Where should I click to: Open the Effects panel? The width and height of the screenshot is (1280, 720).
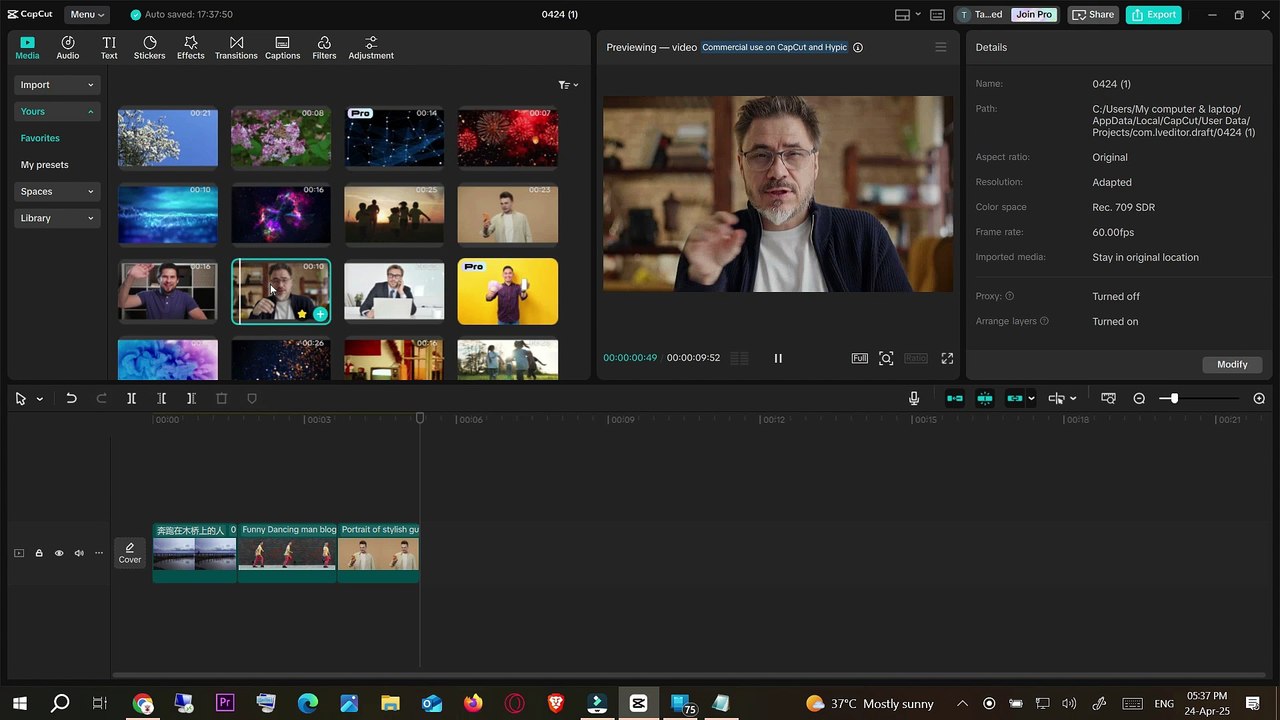[x=191, y=47]
